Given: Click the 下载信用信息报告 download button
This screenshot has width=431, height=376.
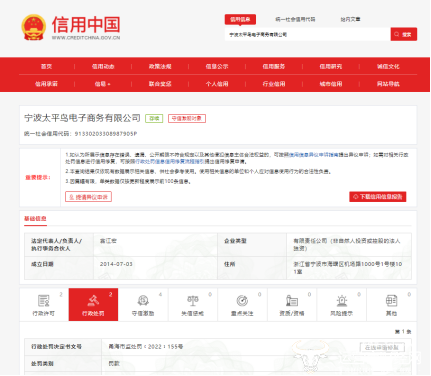Looking at the screenshot, I should click(378, 197).
